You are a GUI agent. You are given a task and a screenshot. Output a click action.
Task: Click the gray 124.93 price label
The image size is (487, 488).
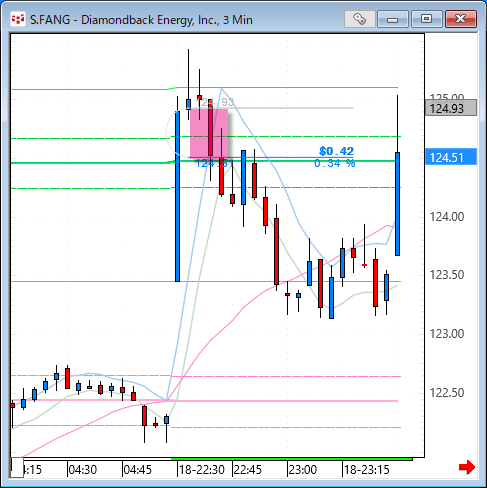[451, 108]
